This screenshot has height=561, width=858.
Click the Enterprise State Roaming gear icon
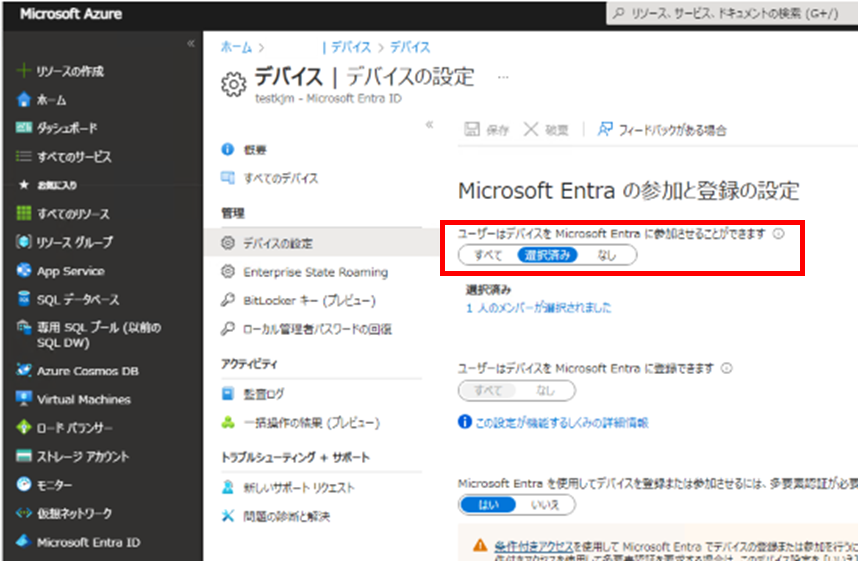pyautogui.click(x=228, y=272)
